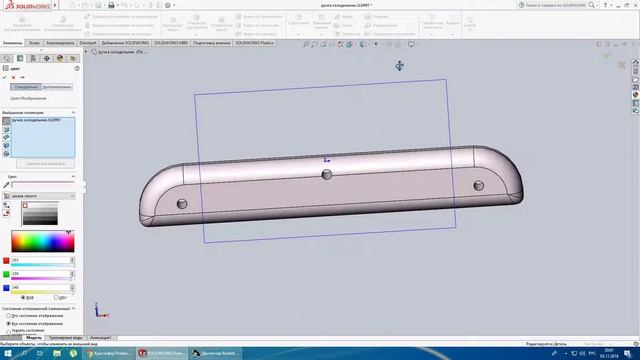This screenshot has width=640, height=360.
Task: Switch to the 'Эскиз' ribbon tab
Action: [x=34, y=43]
